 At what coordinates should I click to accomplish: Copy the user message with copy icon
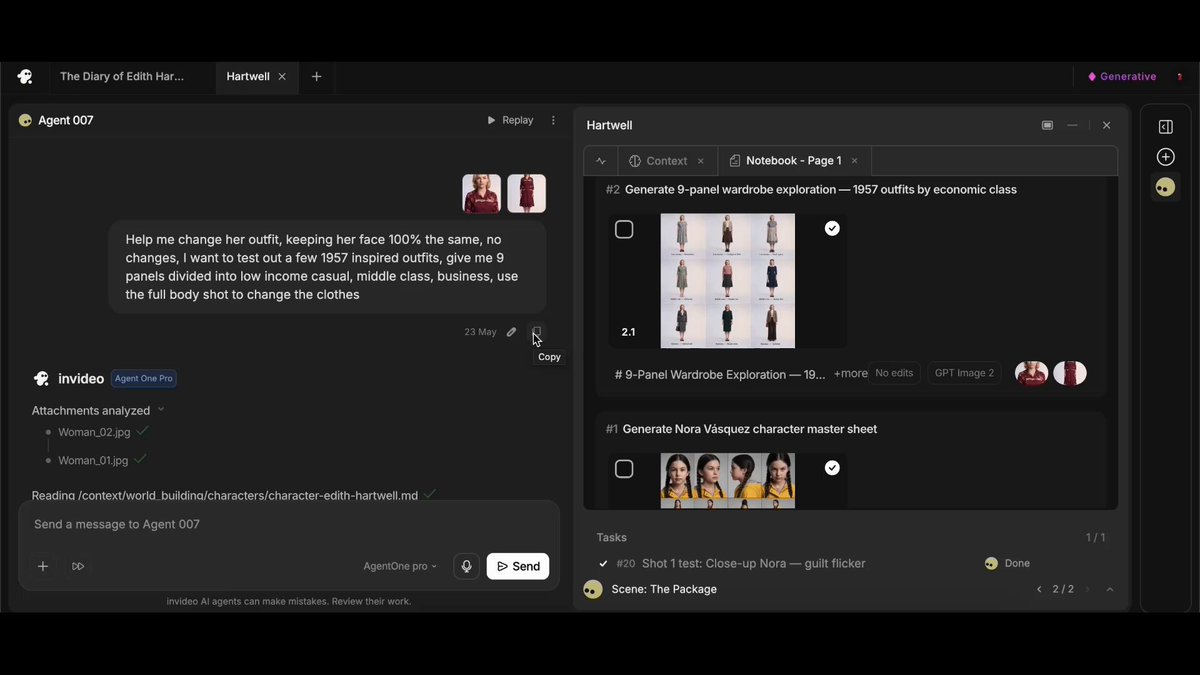pos(537,332)
